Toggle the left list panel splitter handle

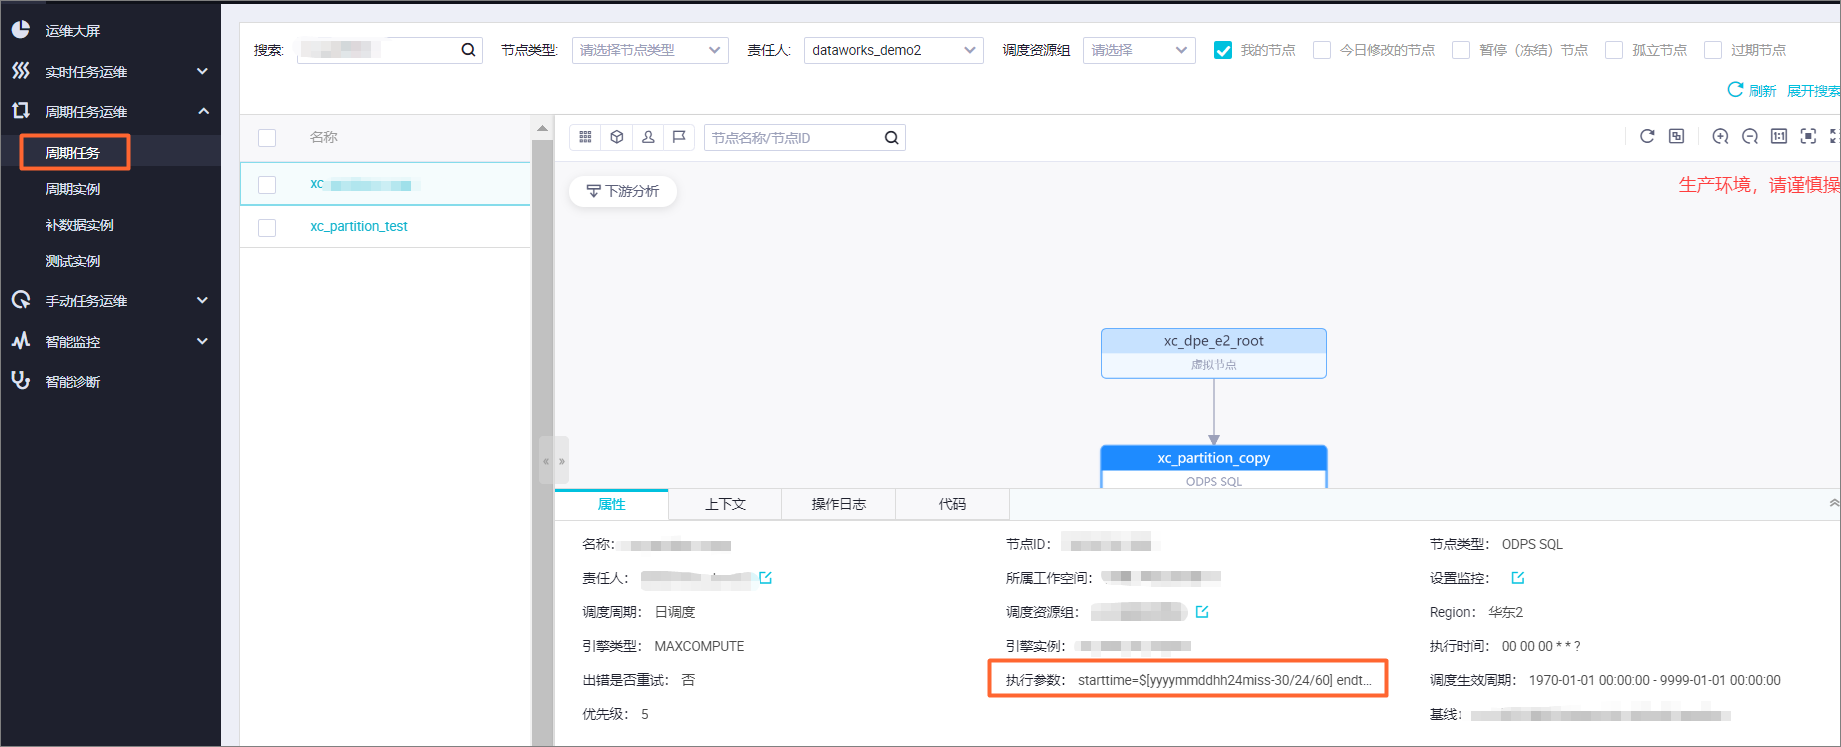pyautogui.click(x=554, y=461)
